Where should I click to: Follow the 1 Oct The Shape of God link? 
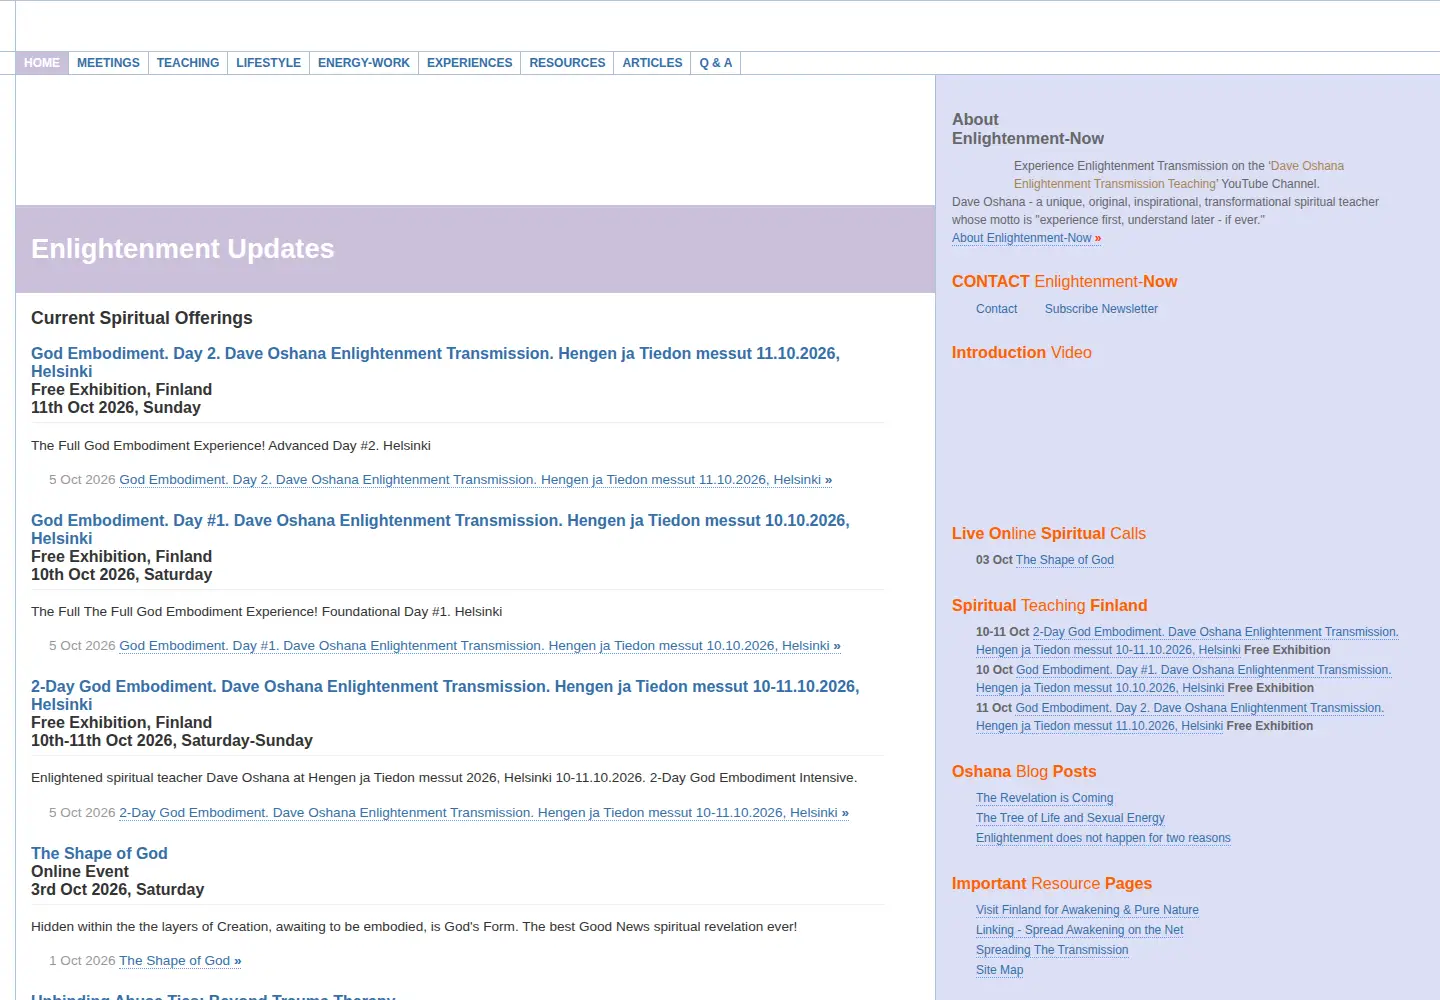point(180,961)
